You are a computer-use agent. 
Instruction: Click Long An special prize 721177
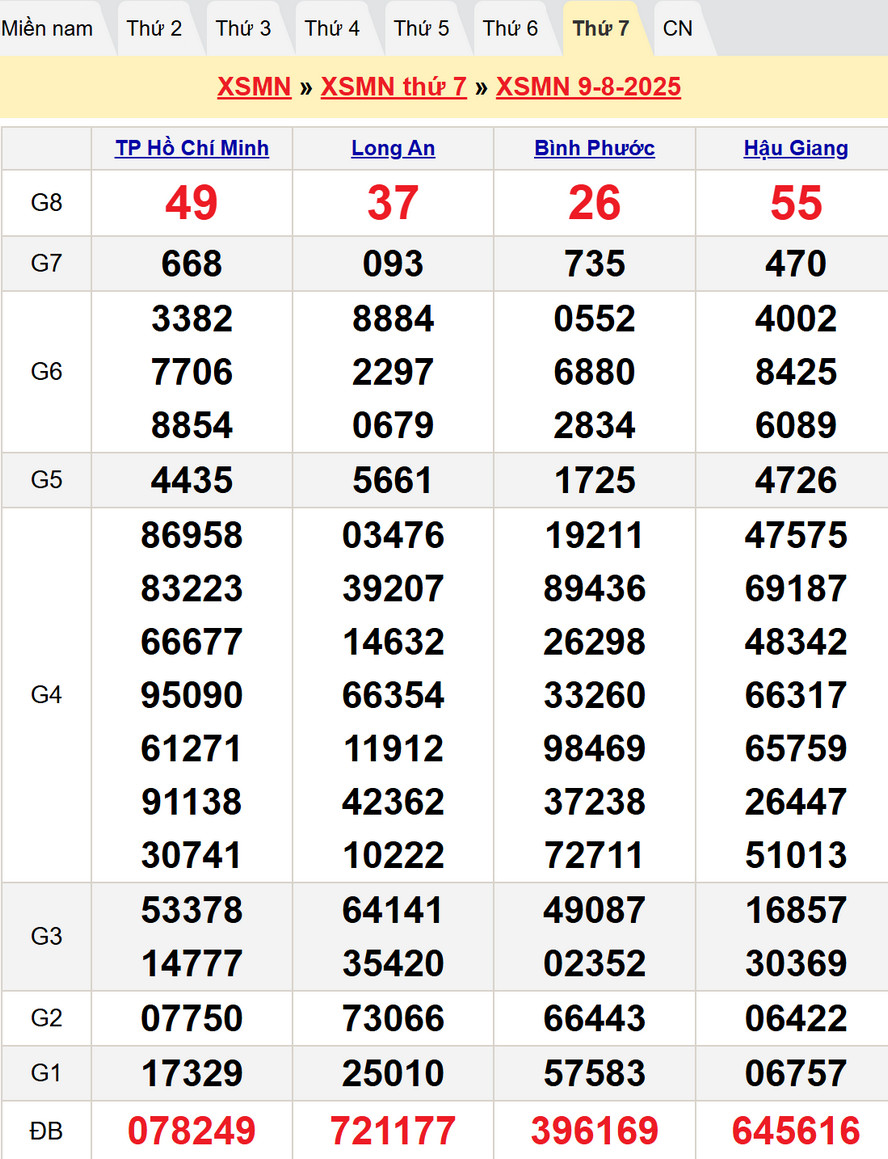point(393,1130)
